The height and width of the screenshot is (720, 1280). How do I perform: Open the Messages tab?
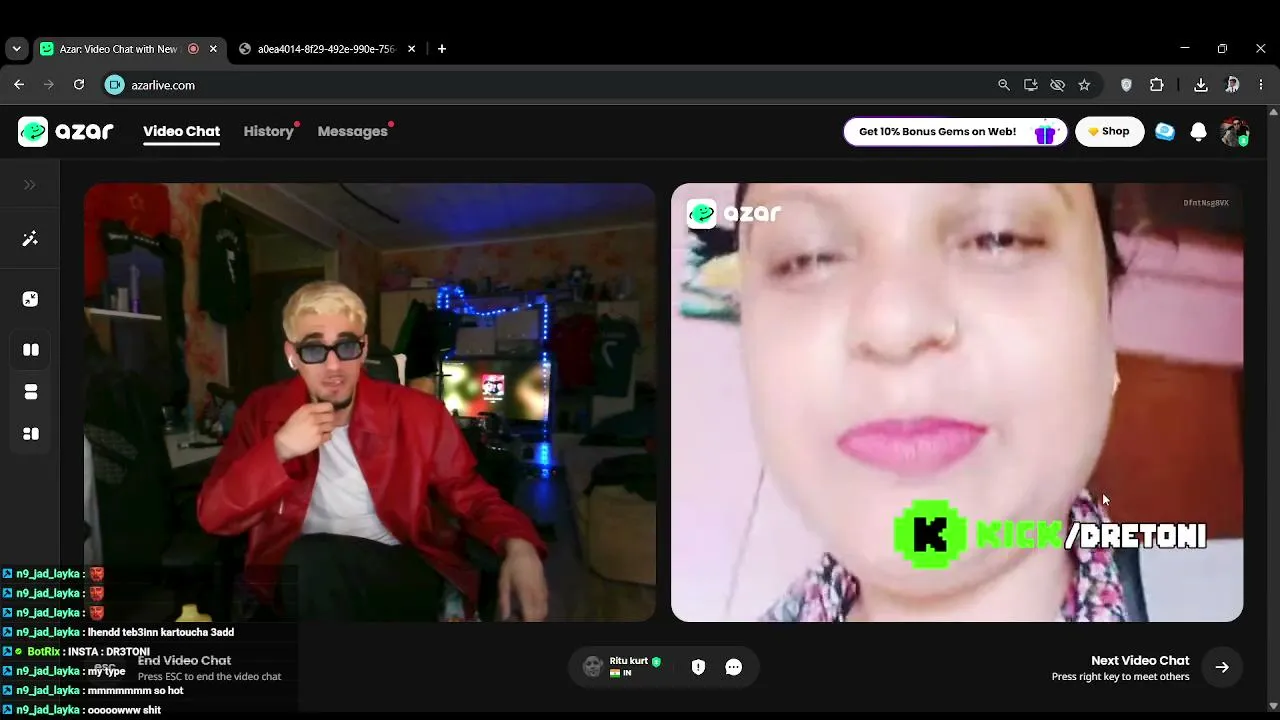353,131
